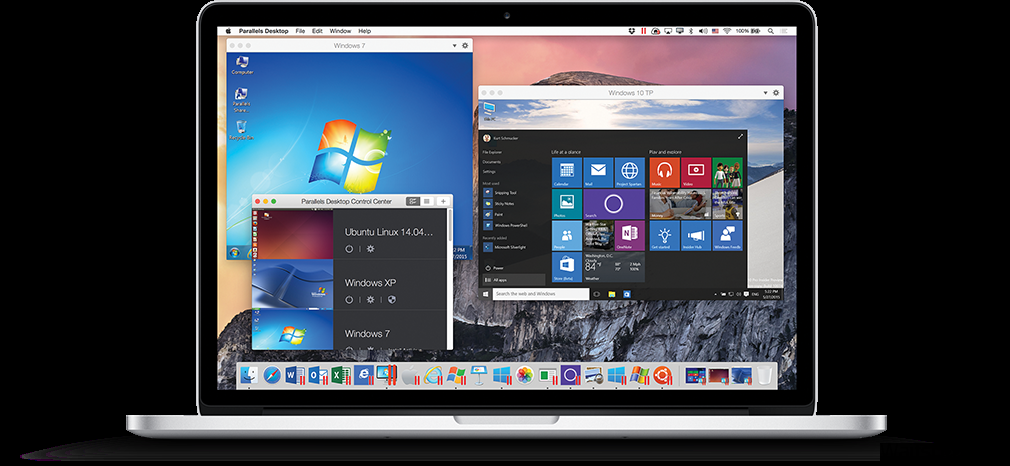Add a new virtual machine with plus button
This screenshot has height=466, width=1010.
443,201
